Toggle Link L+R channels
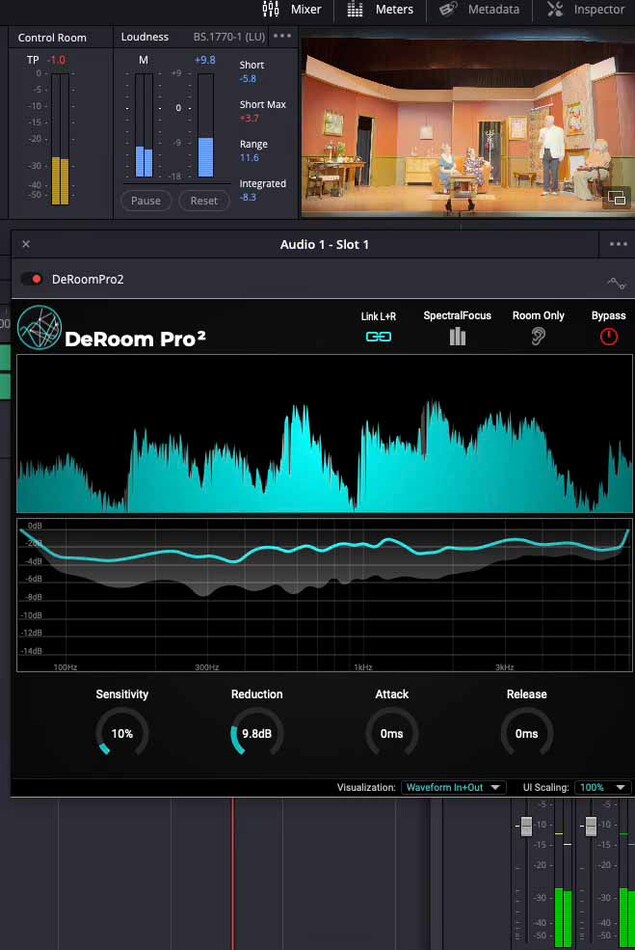Screen dimensions: 635x950 click(378, 336)
